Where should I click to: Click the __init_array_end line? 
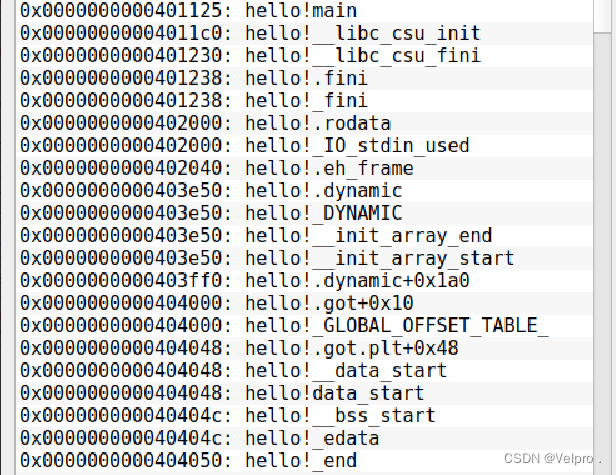pos(304,236)
